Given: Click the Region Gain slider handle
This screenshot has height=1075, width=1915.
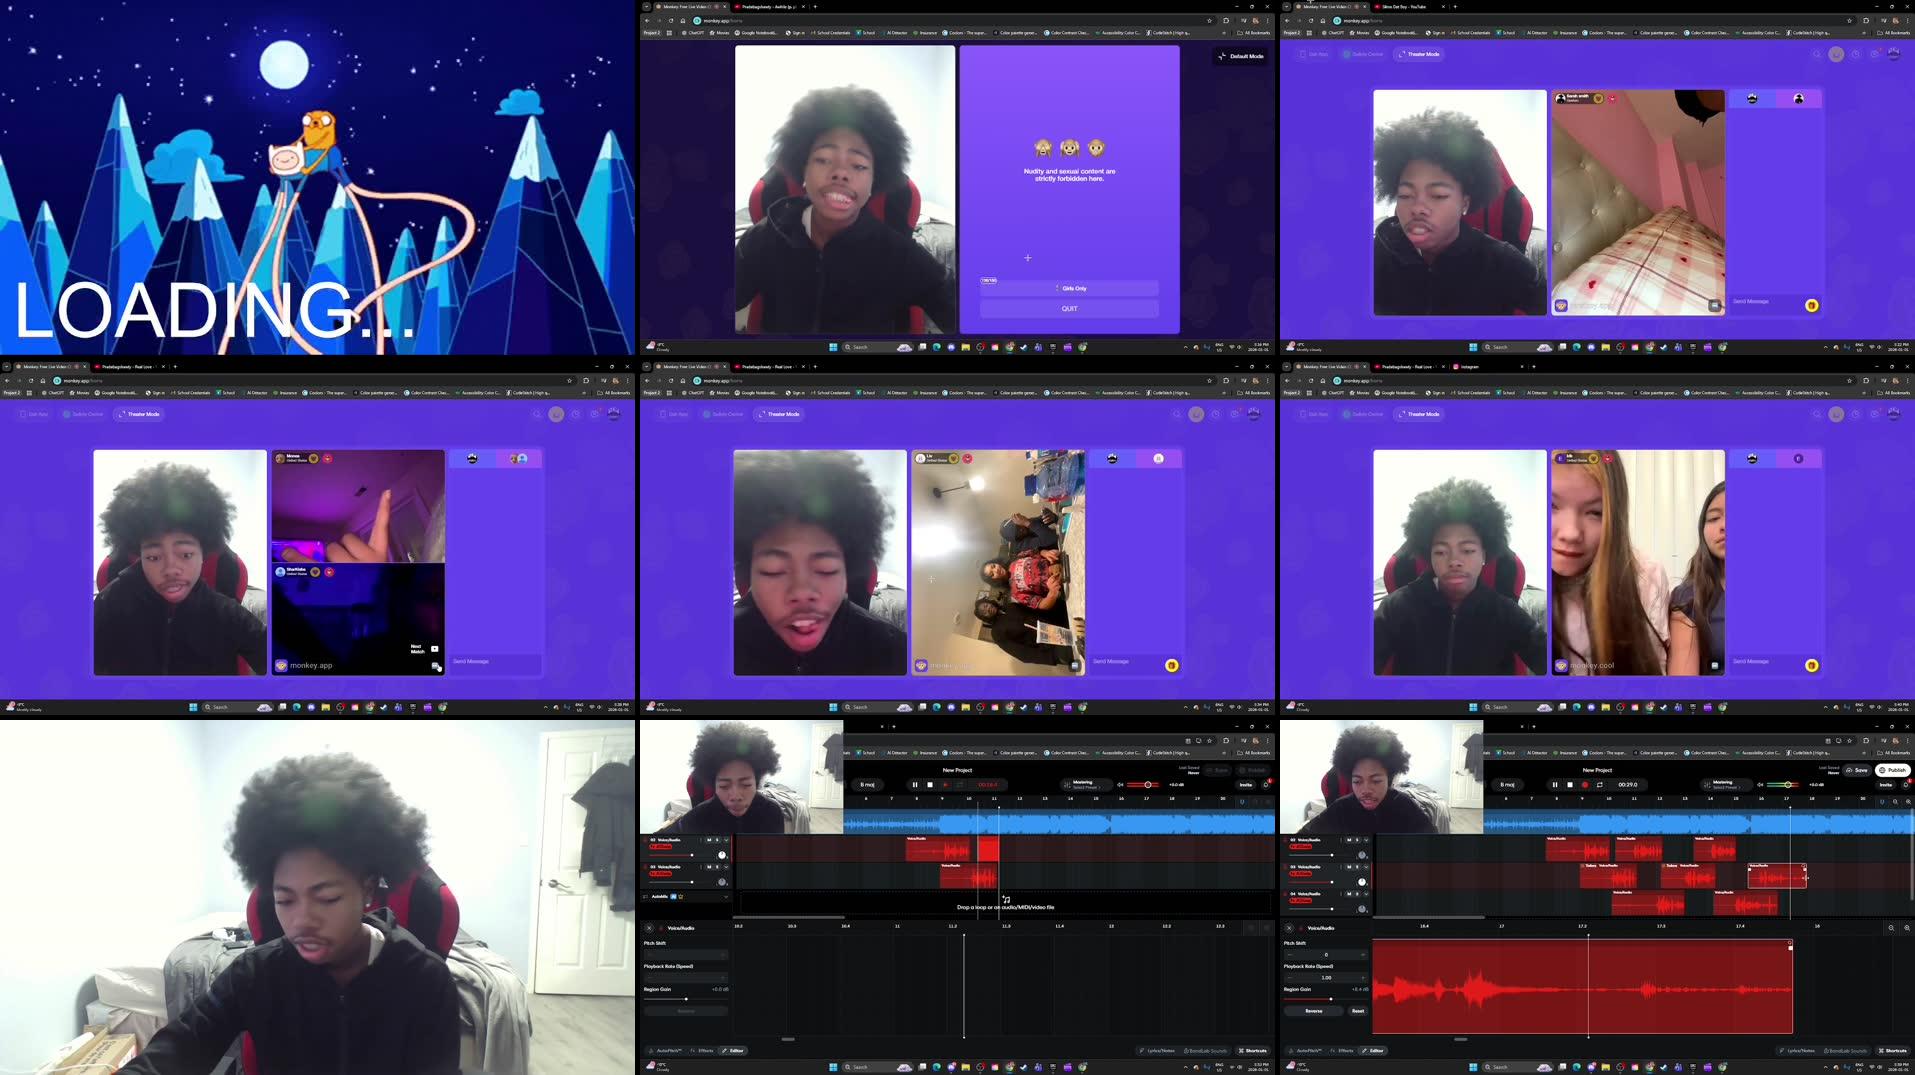Looking at the screenshot, I should (x=1331, y=999).
